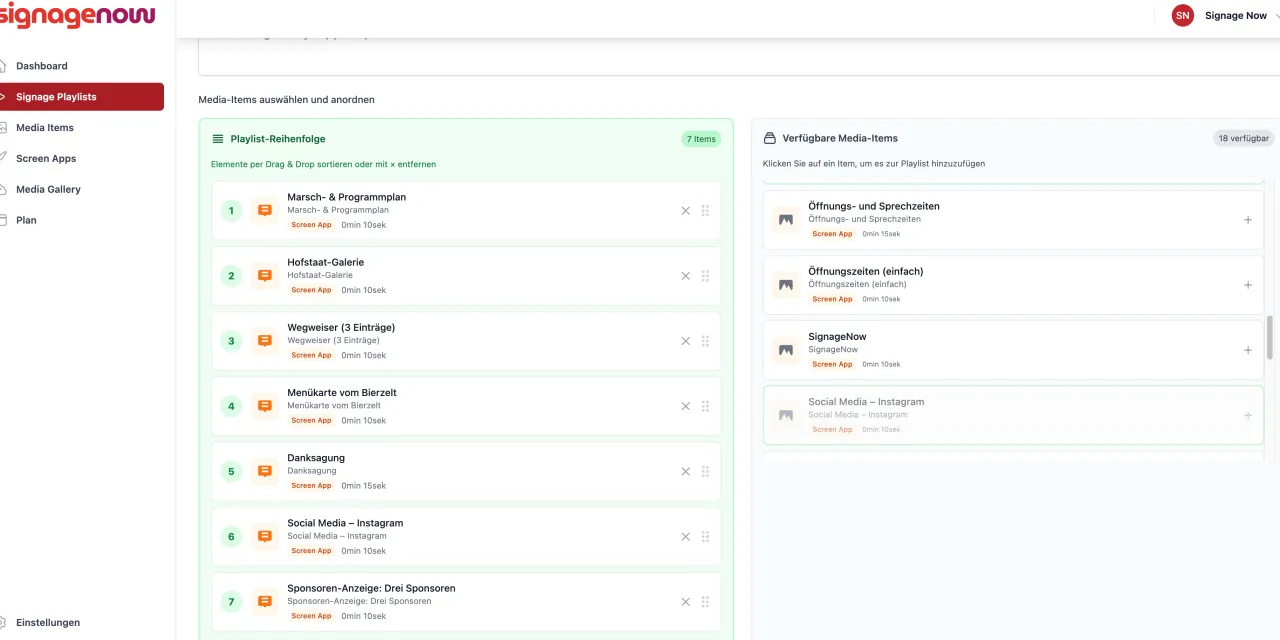Screen dimensions: 1280x640
Task: Click the drag handle for Menükarte vom Bierzelt
Action: tap(705, 406)
